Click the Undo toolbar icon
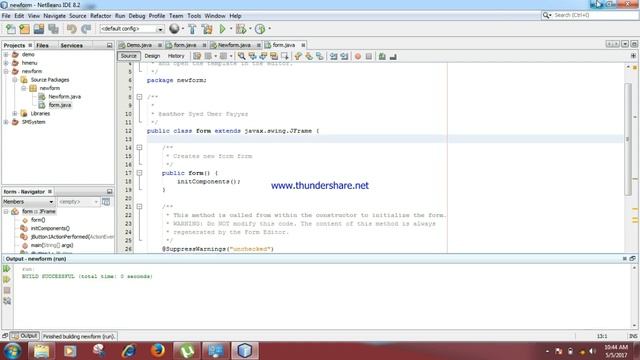This screenshot has width=640, height=360. 72,29
